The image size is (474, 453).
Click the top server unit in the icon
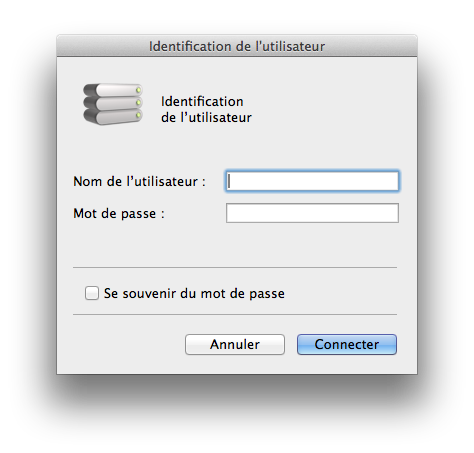[113, 90]
